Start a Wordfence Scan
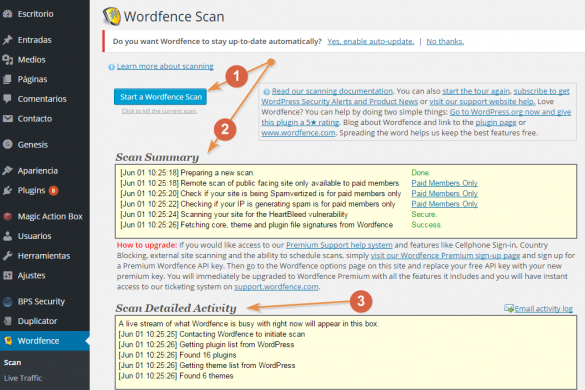 click(160, 97)
